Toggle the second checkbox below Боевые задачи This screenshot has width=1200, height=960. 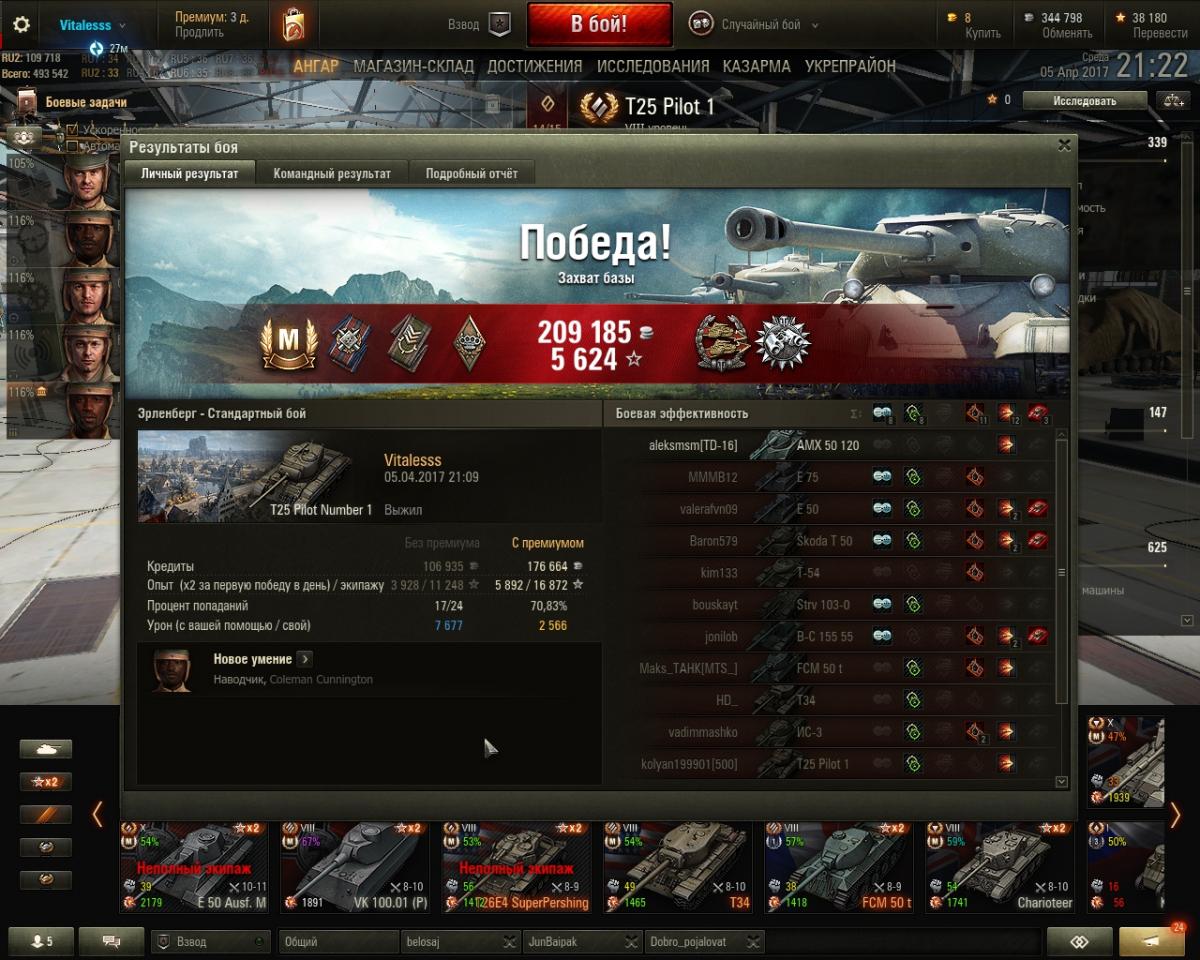tap(72, 146)
